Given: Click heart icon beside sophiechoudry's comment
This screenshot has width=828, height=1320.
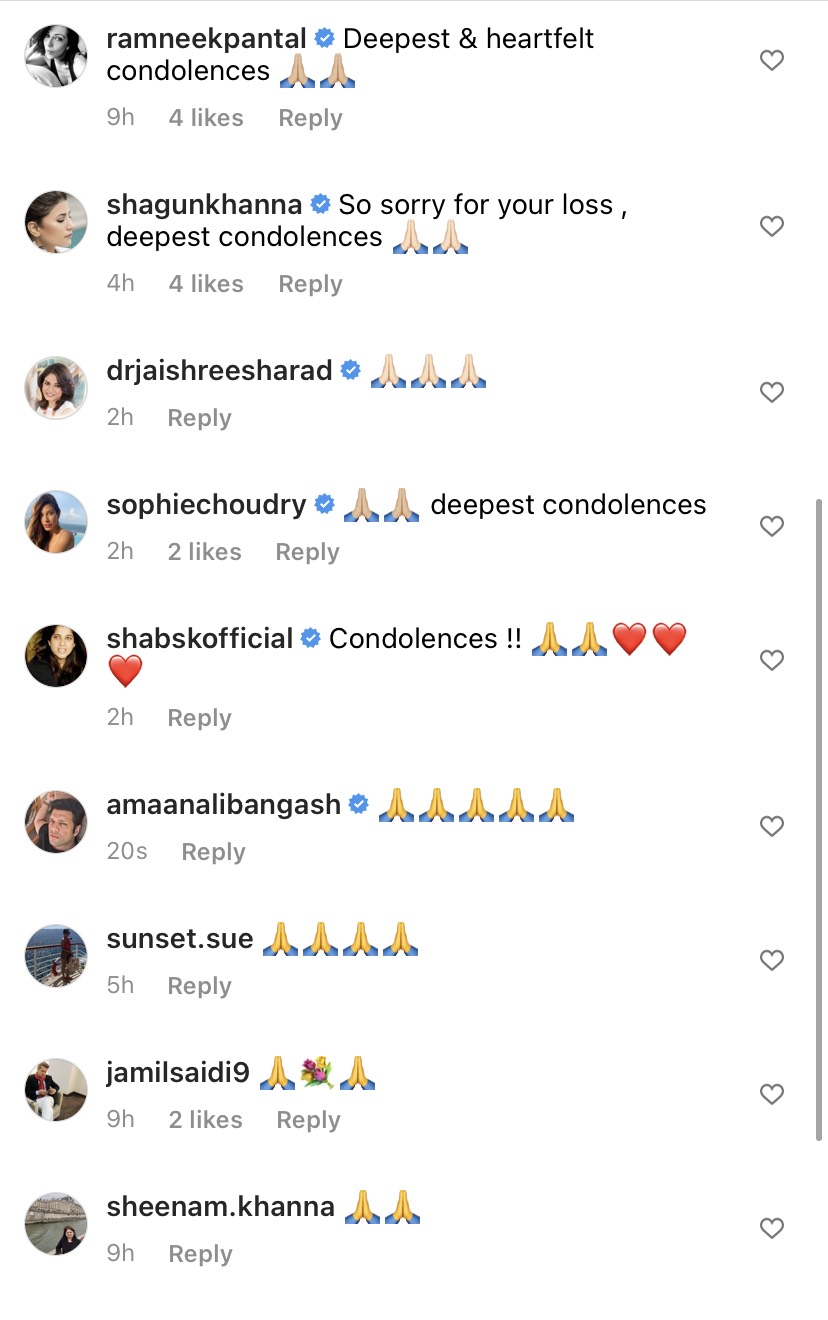Looking at the screenshot, I should coord(771,527).
